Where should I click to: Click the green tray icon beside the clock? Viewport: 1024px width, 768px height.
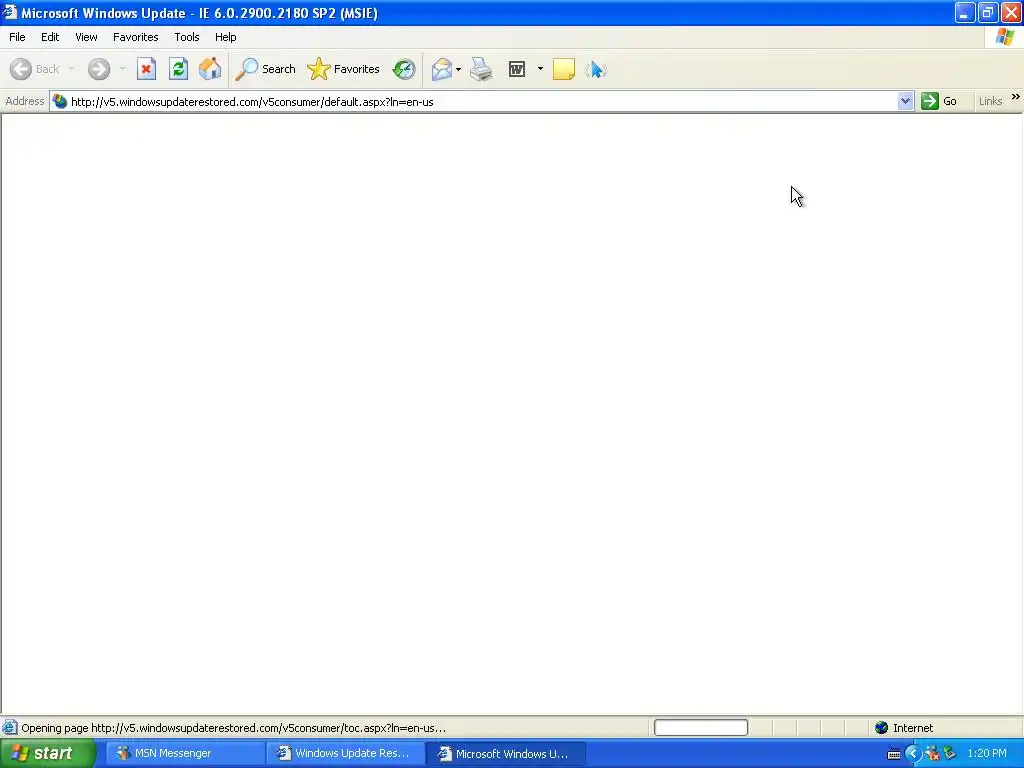click(950, 754)
